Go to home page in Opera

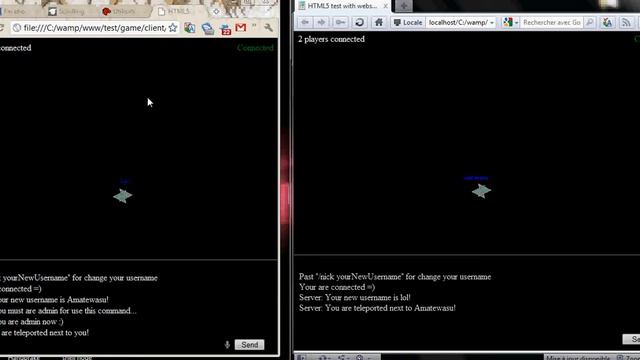tap(379, 22)
